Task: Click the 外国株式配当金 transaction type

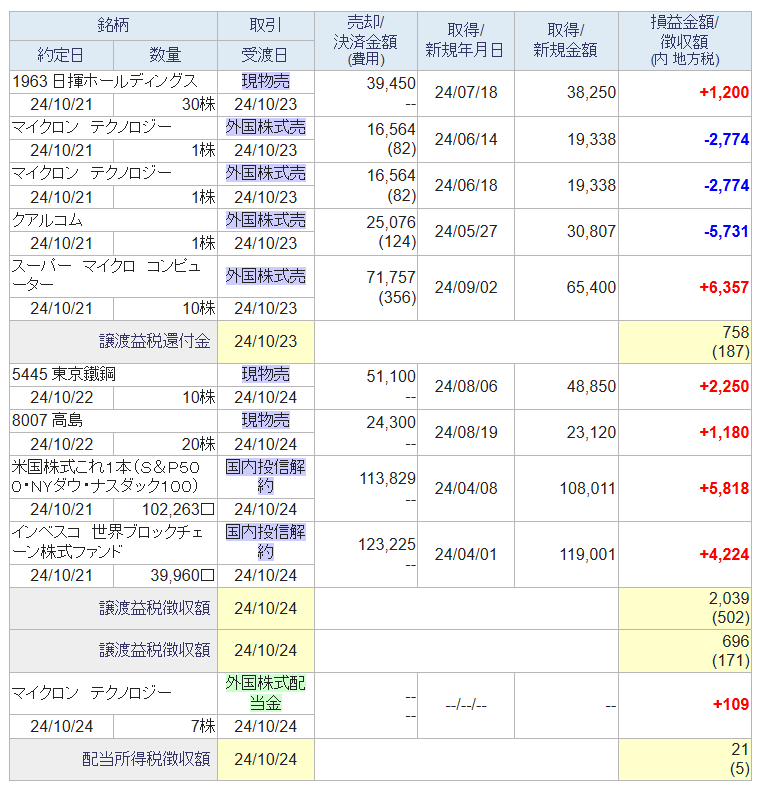Action: [265, 694]
